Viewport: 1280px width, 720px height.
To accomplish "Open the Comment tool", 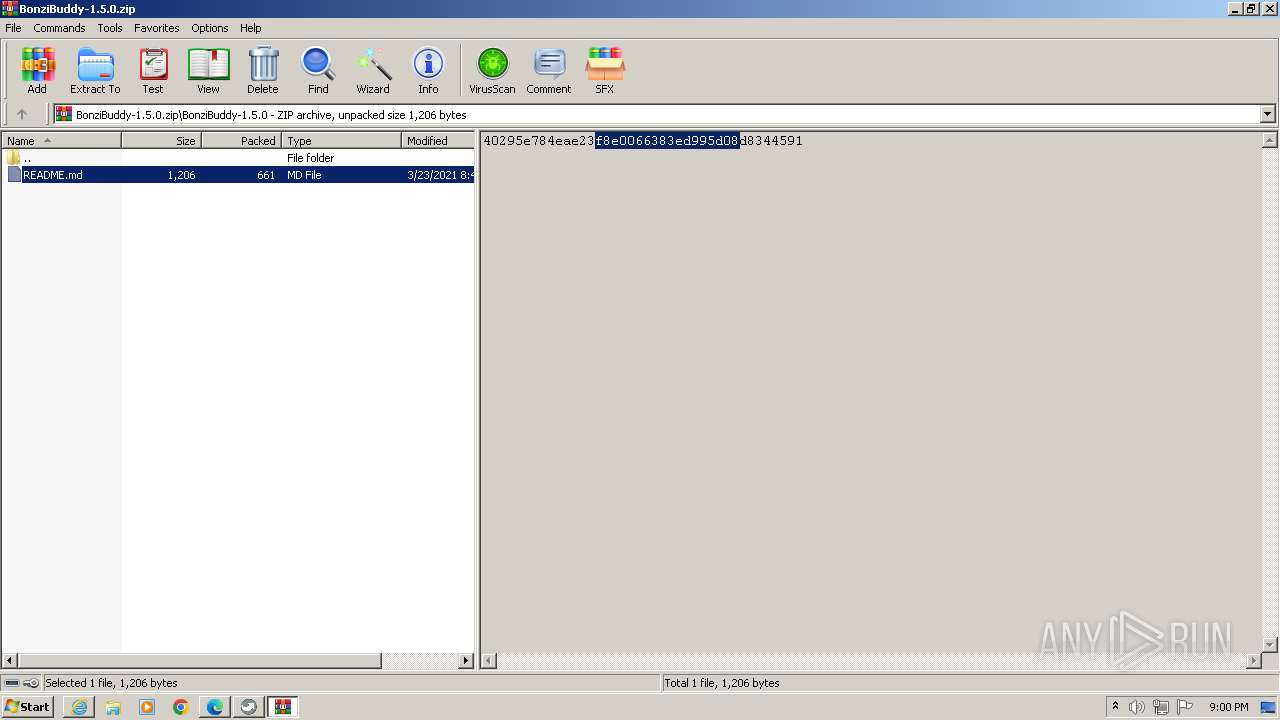I will (549, 70).
